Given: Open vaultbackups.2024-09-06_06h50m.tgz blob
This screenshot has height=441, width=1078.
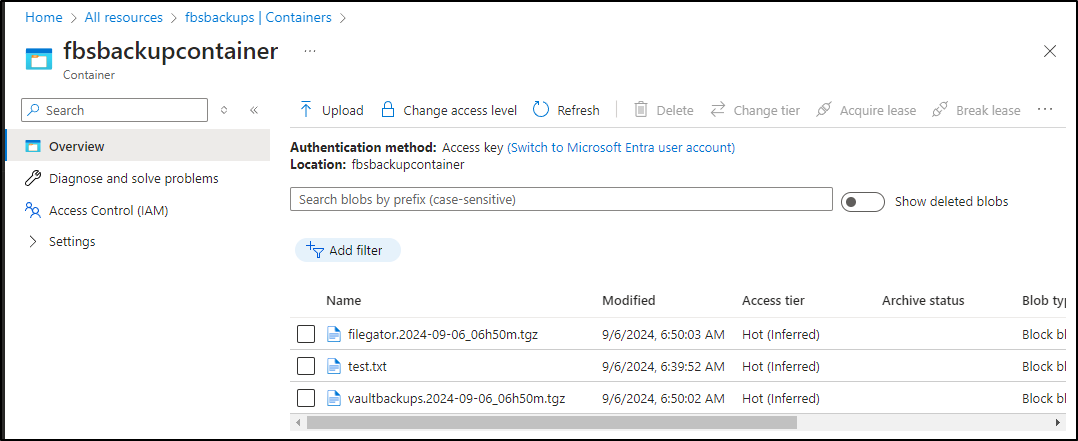Looking at the screenshot, I should coord(457,398).
